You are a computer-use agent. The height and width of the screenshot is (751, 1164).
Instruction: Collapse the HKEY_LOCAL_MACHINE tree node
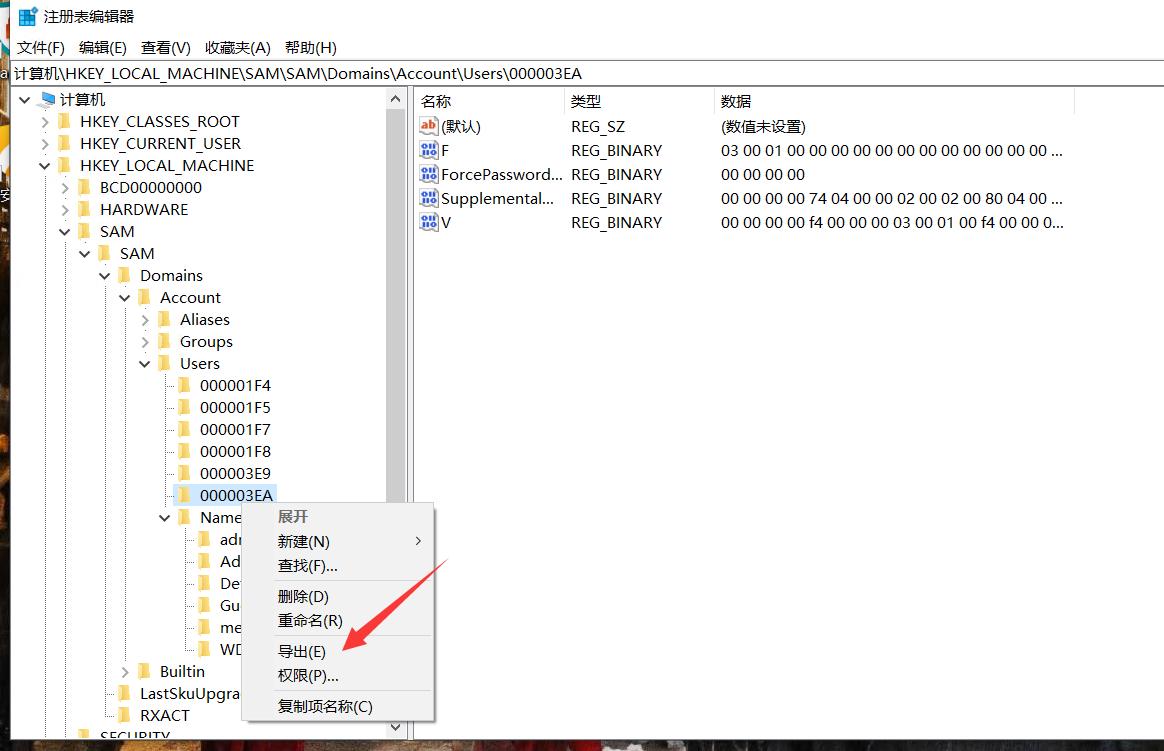point(44,166)
